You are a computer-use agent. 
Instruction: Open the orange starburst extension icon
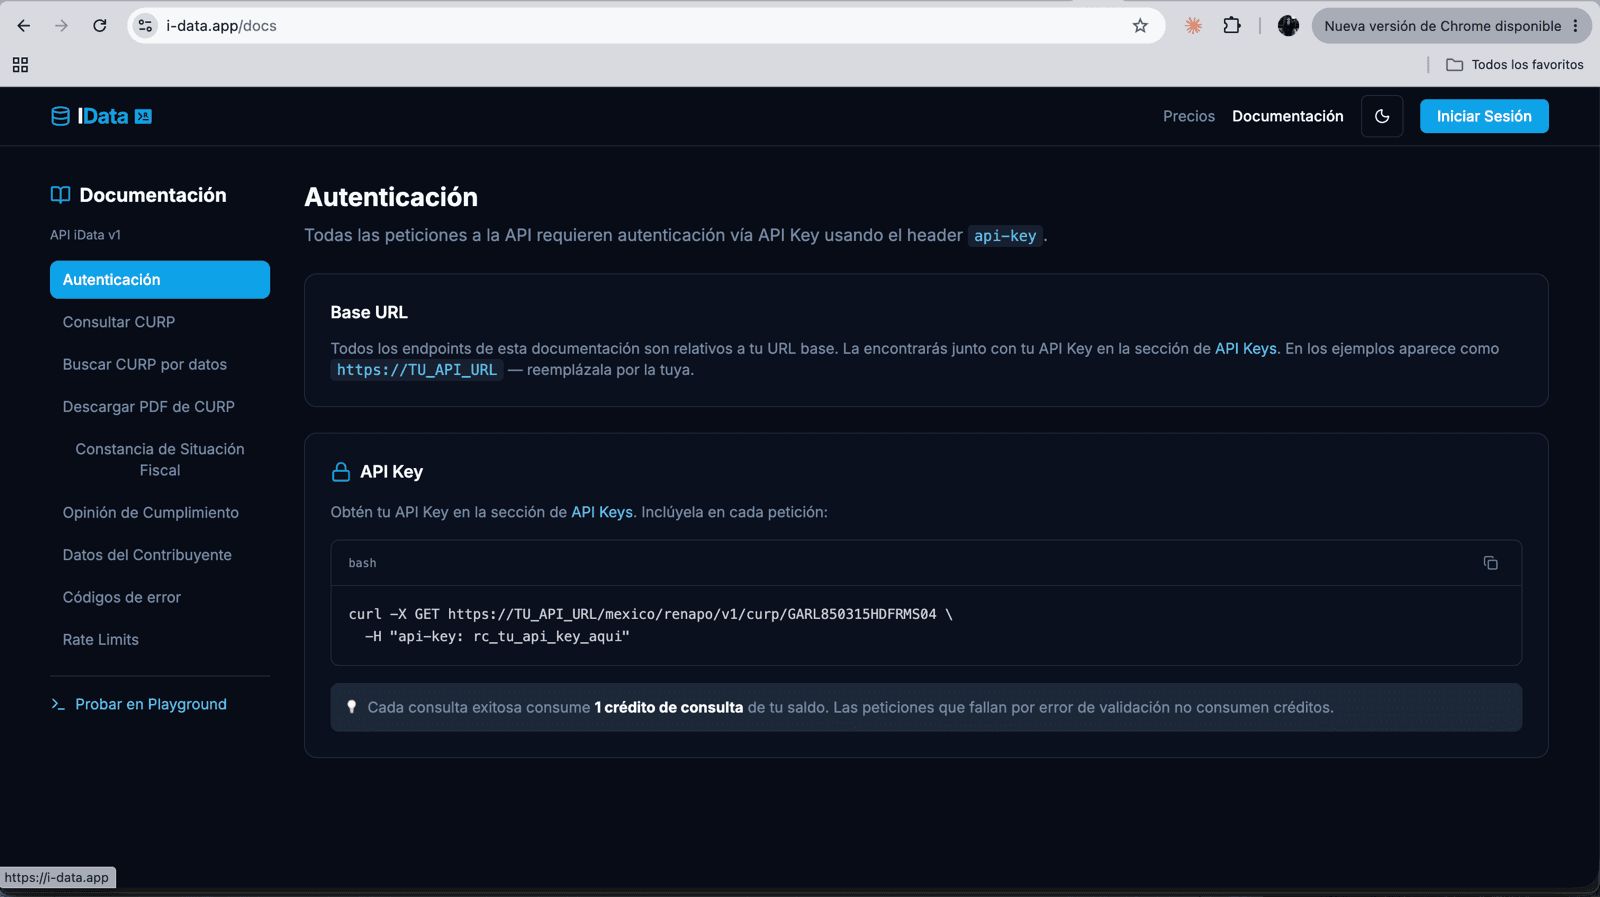click(x=1193, y=26)
